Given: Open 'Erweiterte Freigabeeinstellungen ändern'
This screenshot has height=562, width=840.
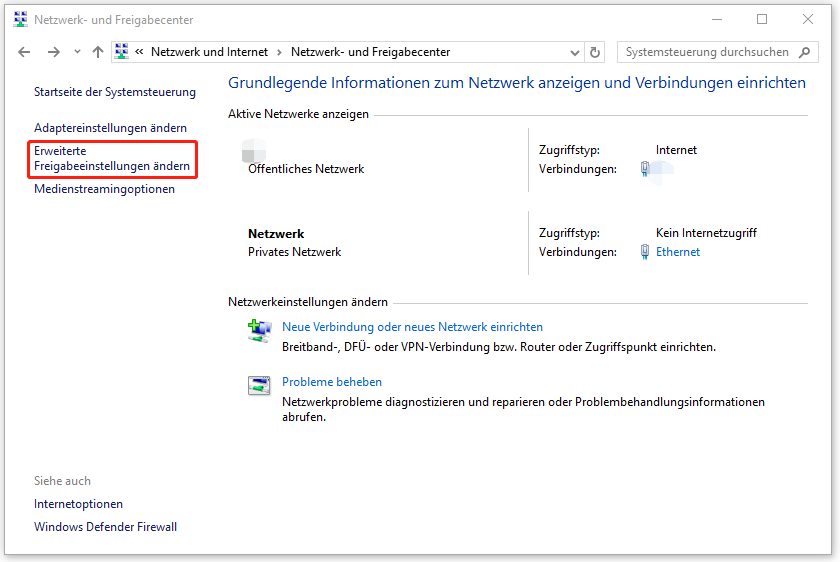Looking at the screenshot, I should [x=112, y=159].
